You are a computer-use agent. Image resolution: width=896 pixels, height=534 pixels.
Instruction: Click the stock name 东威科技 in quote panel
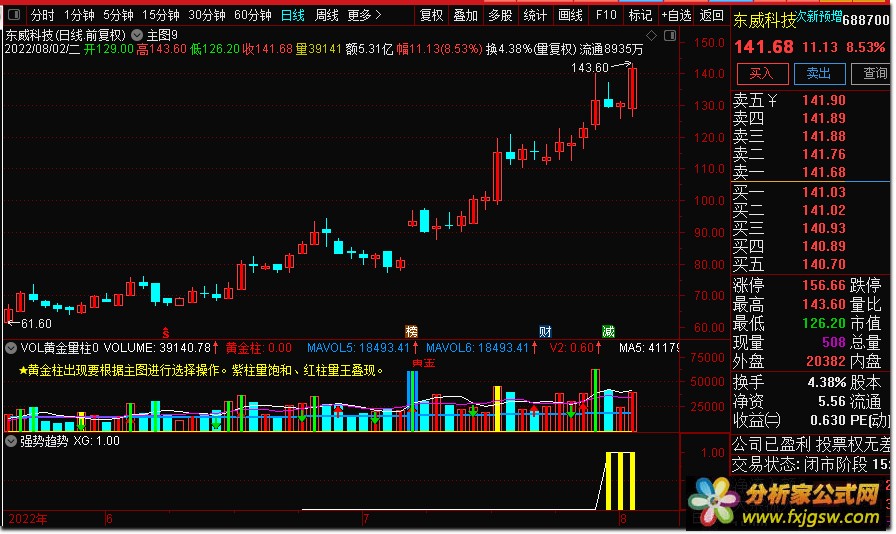(765, 21)
